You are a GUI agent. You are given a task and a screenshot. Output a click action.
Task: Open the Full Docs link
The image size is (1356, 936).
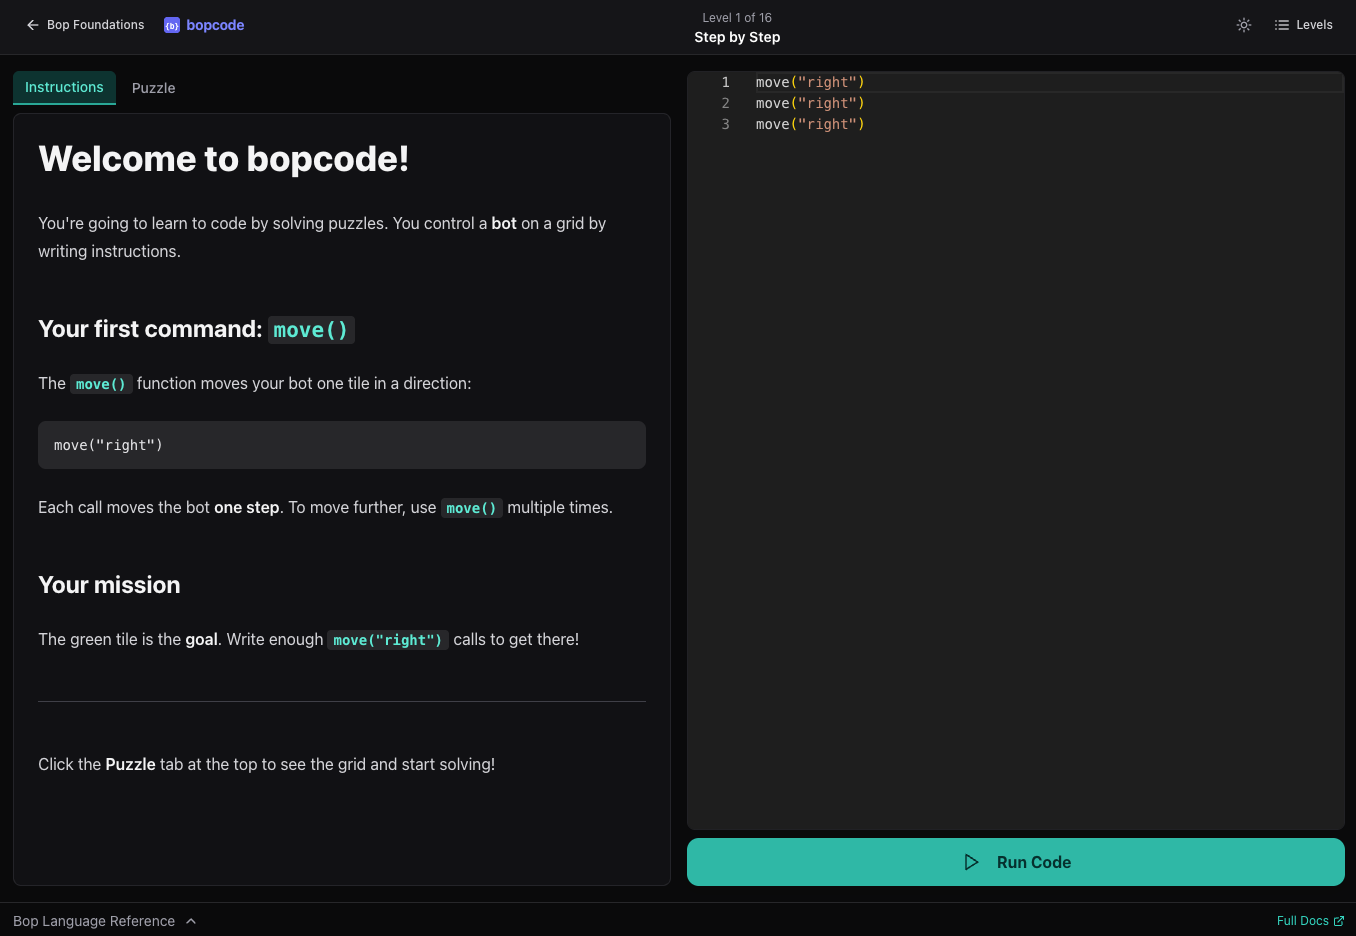(x=1304, y=920)
